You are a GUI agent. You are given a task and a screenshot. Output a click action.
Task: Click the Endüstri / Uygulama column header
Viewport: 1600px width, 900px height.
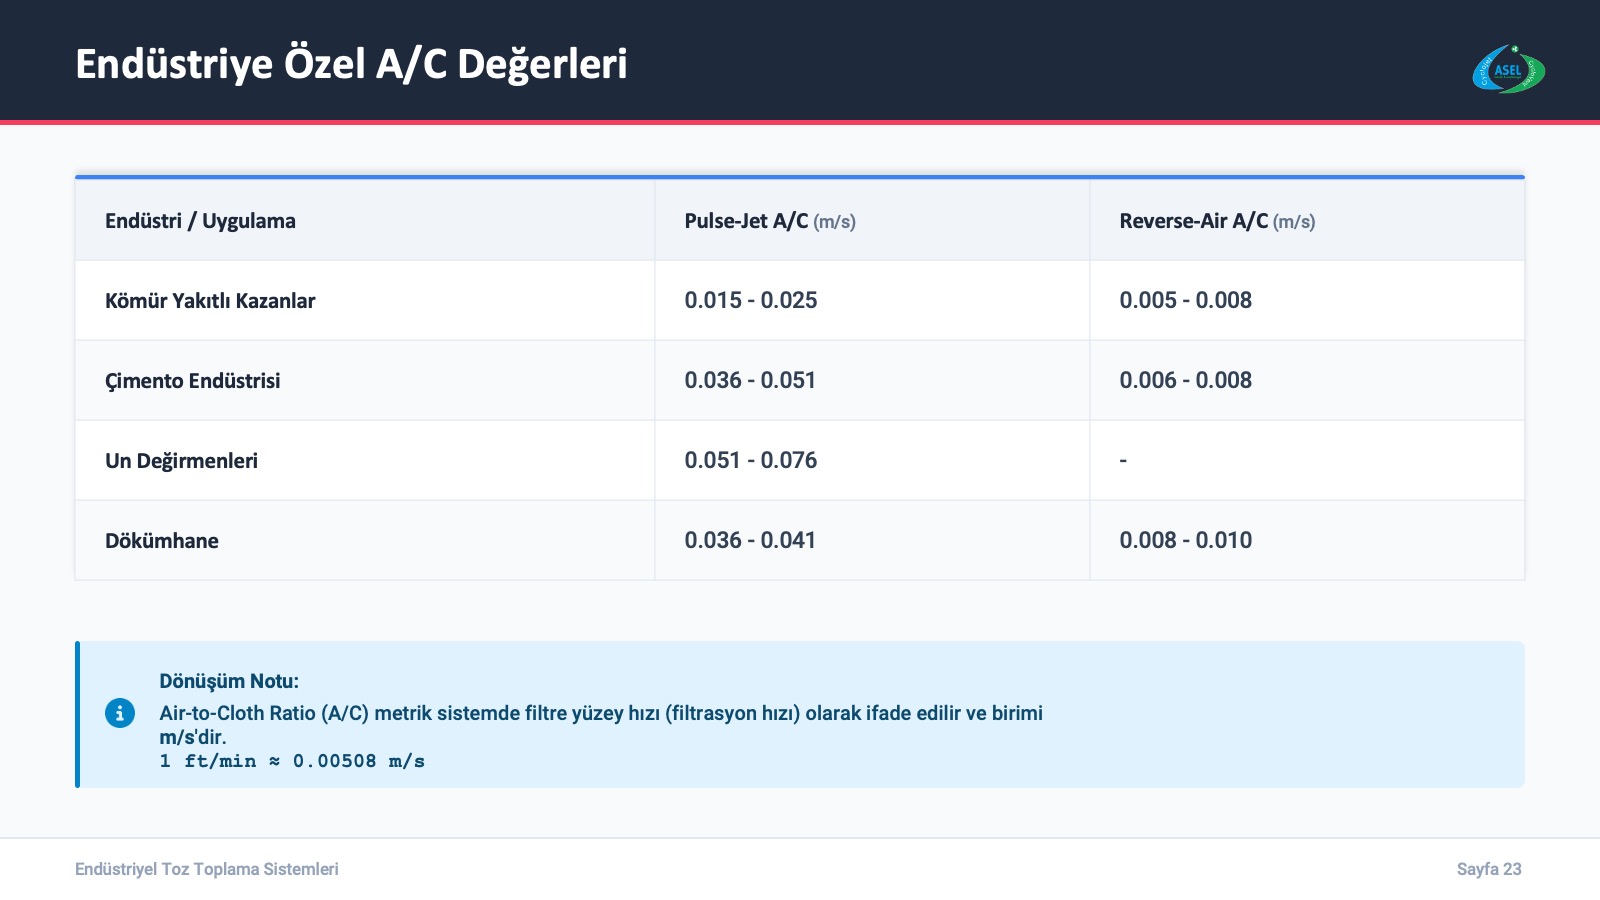click(x=200, y=221)
